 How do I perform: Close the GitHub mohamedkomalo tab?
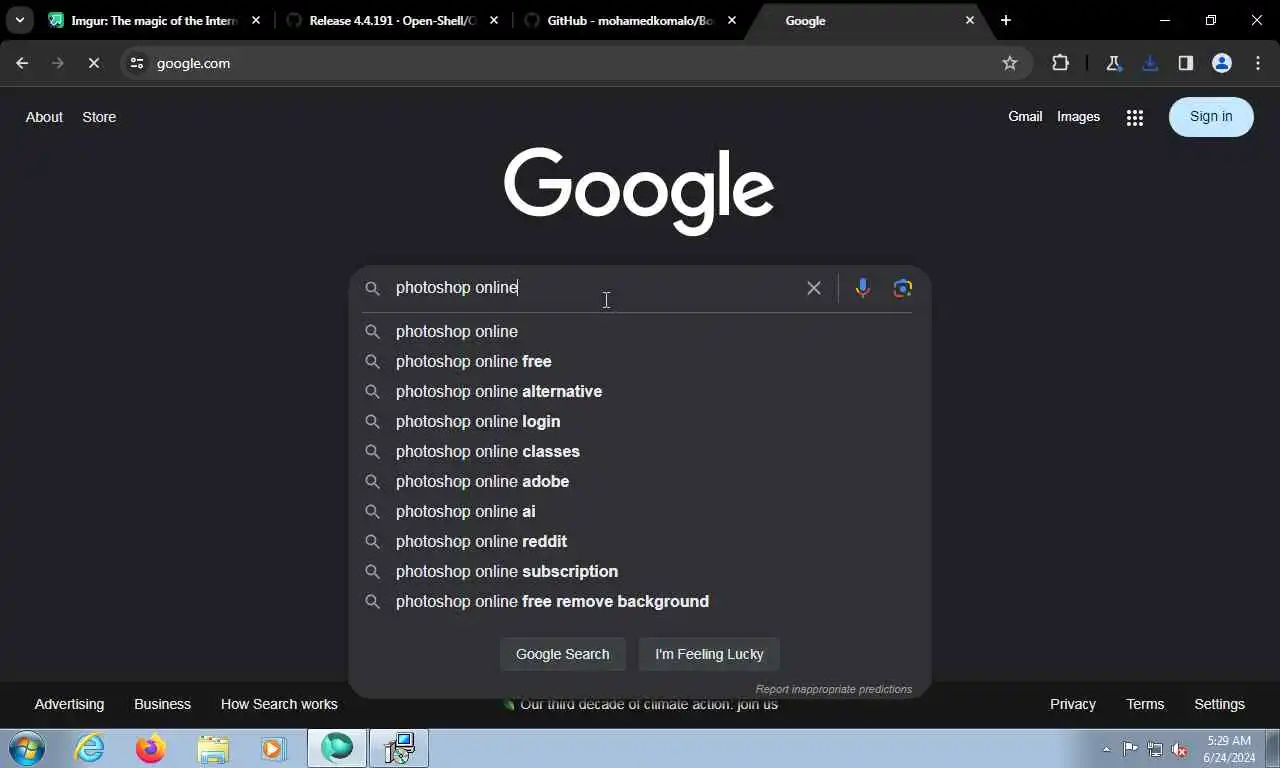pos(732,20)
